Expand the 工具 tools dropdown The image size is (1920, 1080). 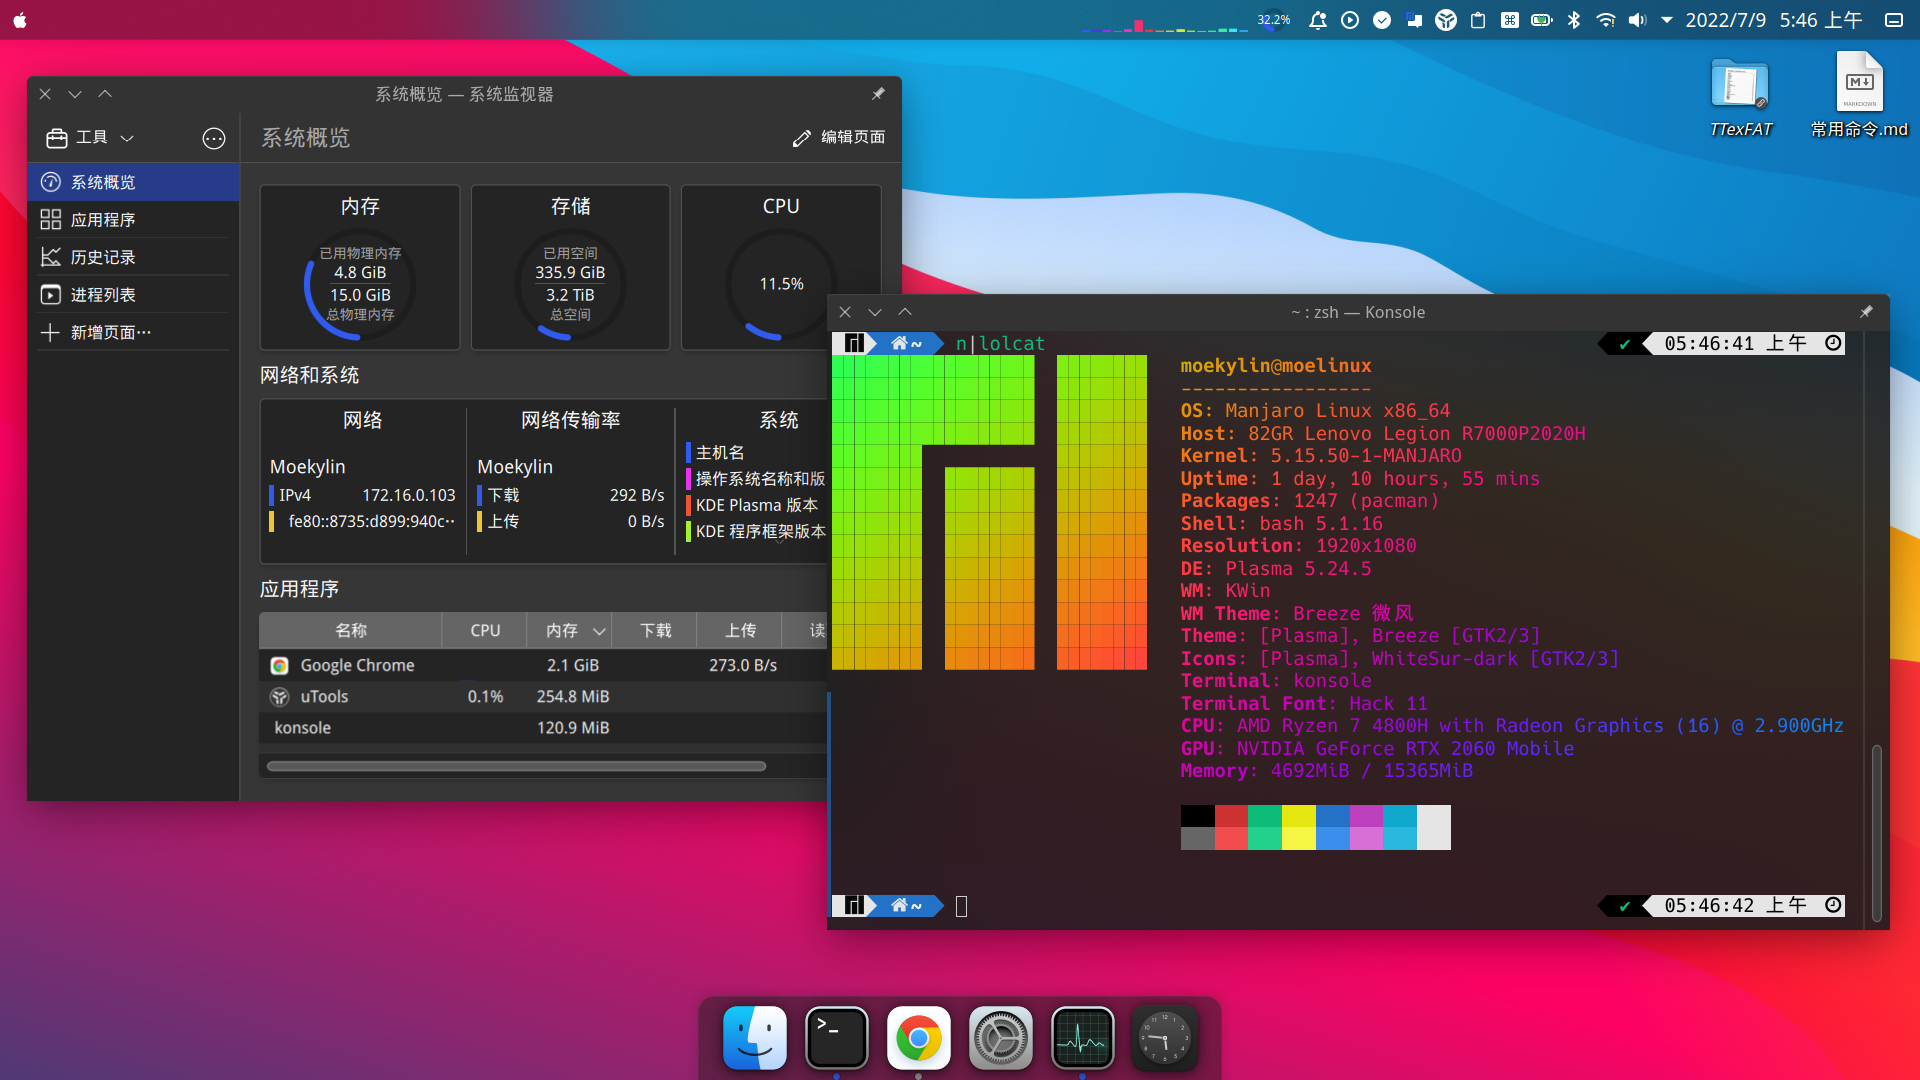(x=91, y=138)
